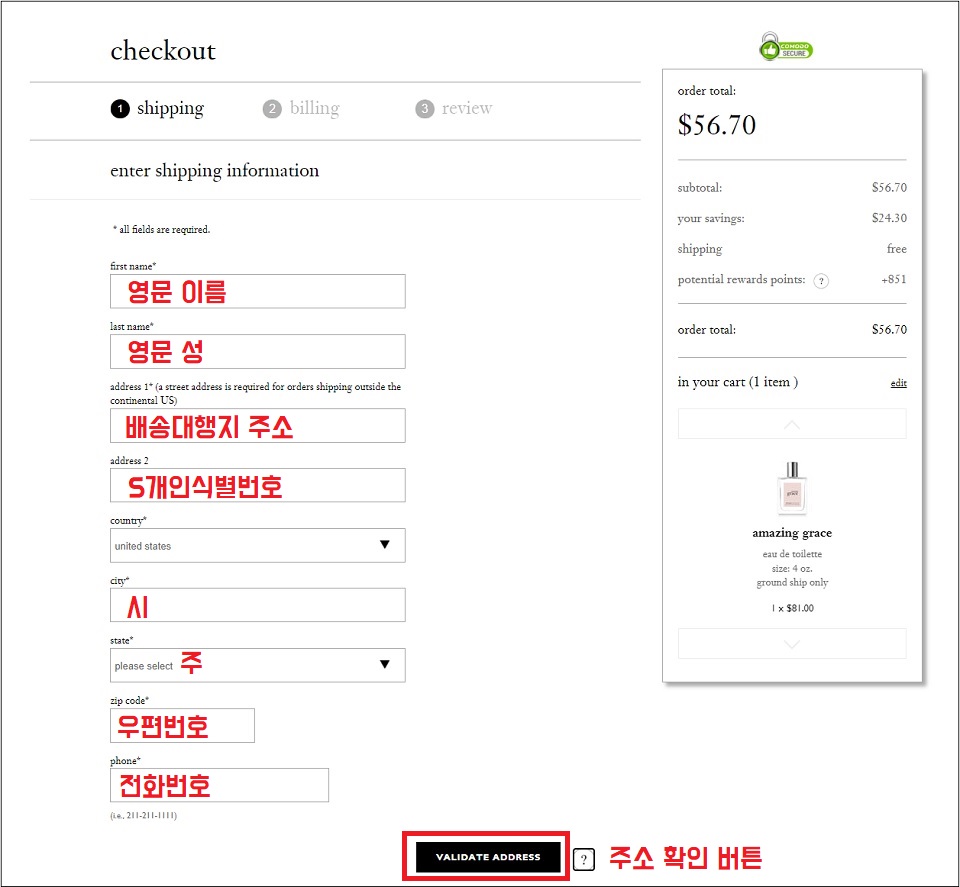This screenshot has width=960, height=887.
Task: Click the Comodo Secure badge icon
Action: [786, 47]
